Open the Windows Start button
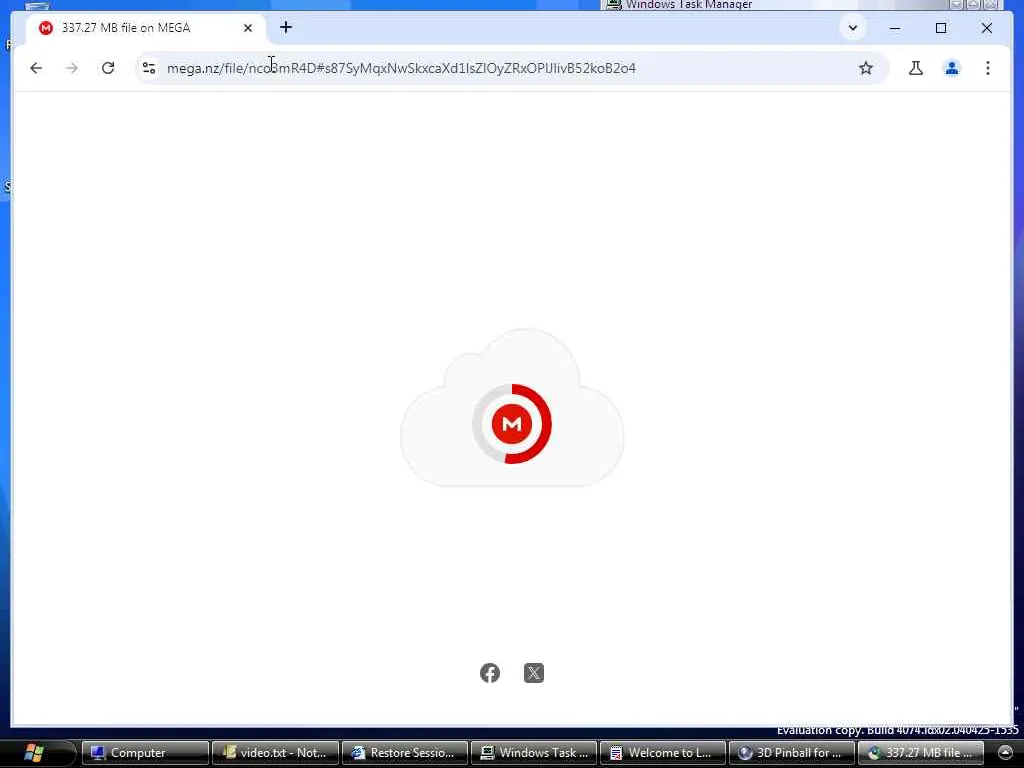 (34, 753)
